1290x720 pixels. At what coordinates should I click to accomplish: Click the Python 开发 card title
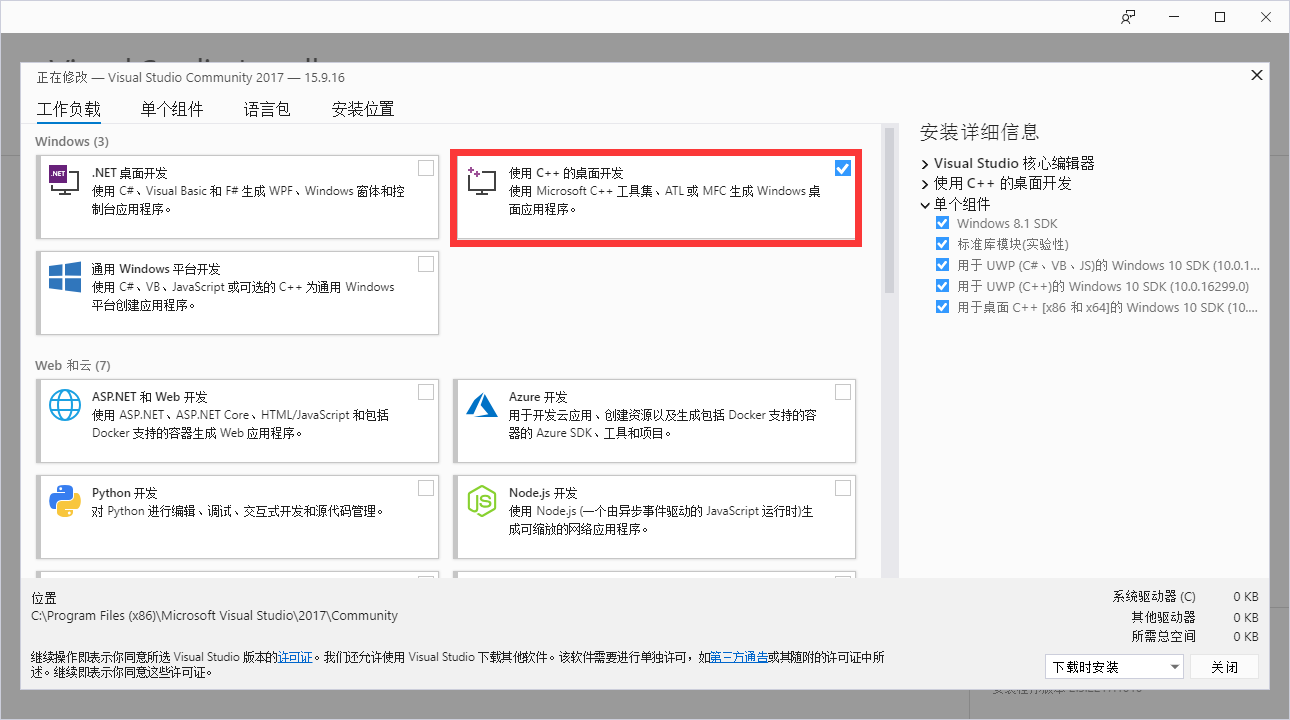click(x=125, y=493)
